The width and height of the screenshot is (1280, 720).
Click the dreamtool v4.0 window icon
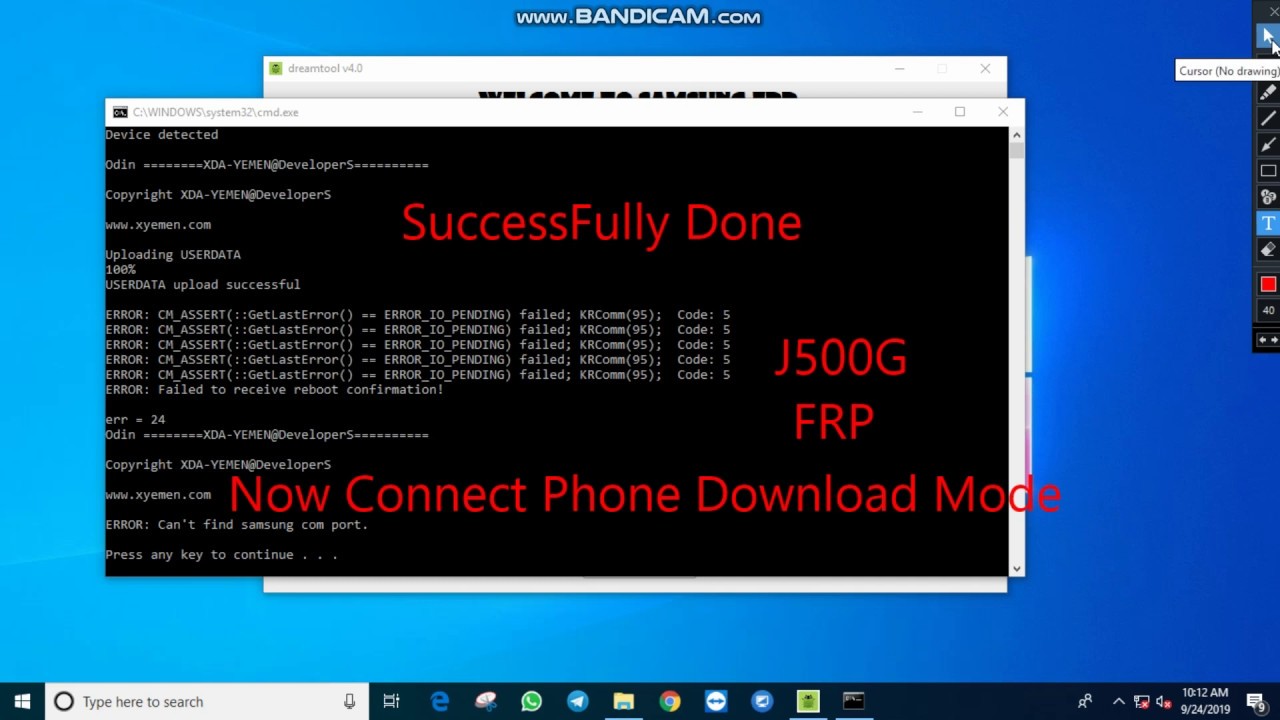(275, 68)
